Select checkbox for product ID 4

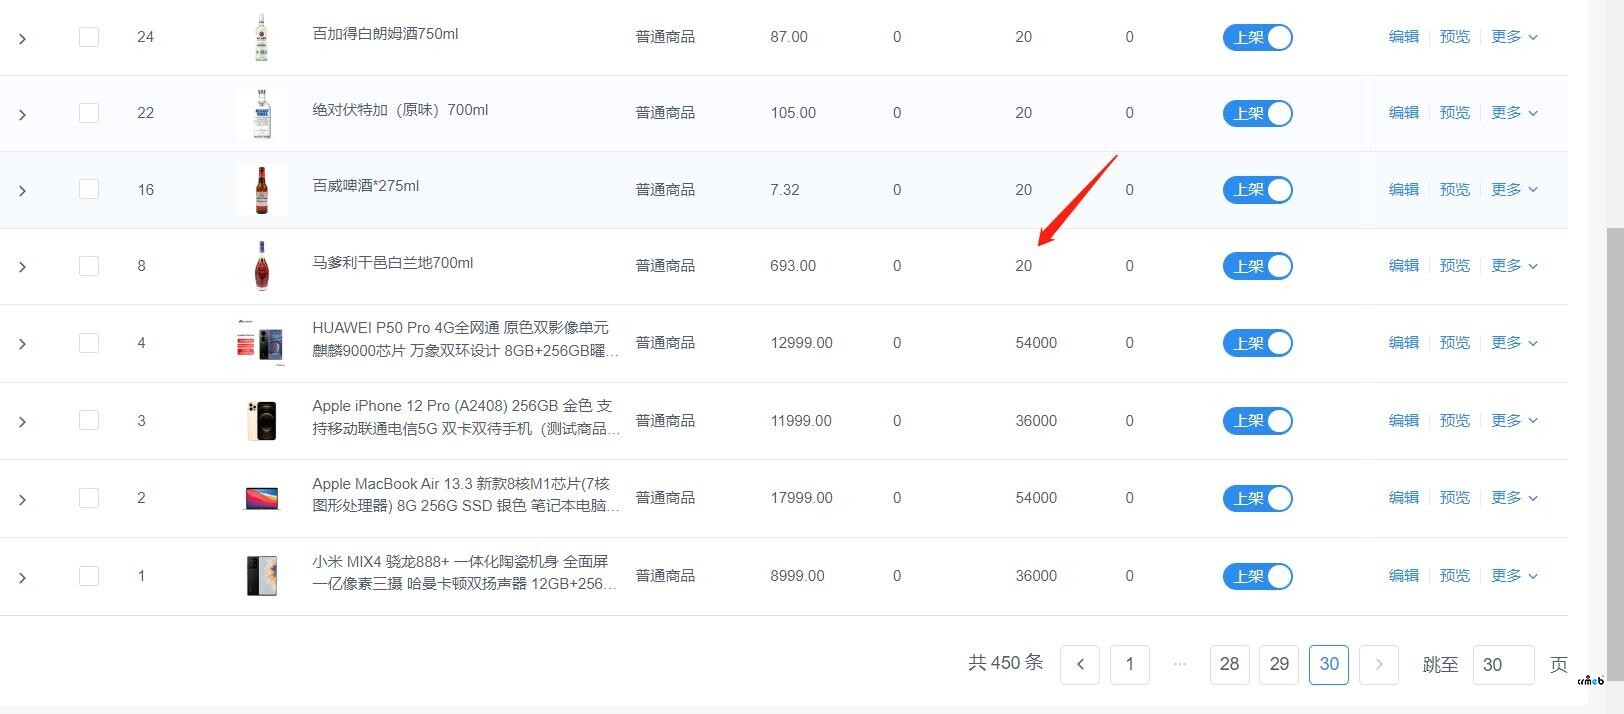tap(89, 343)
